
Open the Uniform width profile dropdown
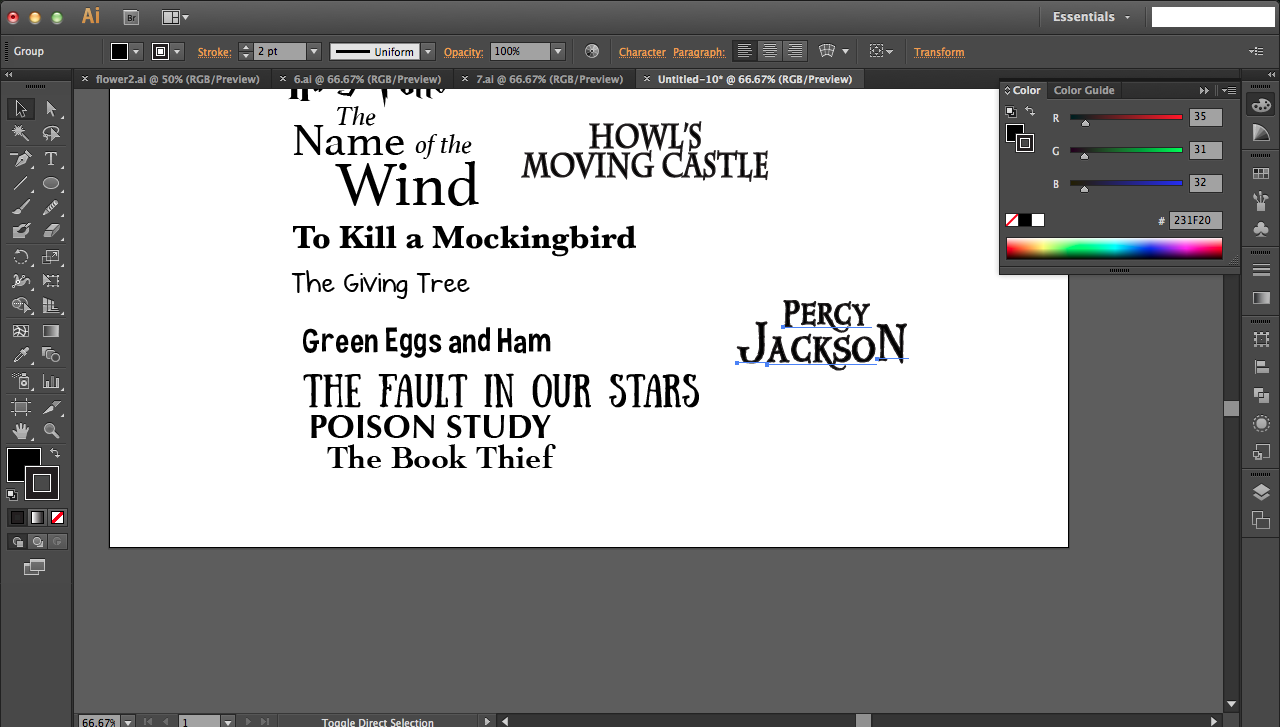pyautogui.click(x=428, y=51)
